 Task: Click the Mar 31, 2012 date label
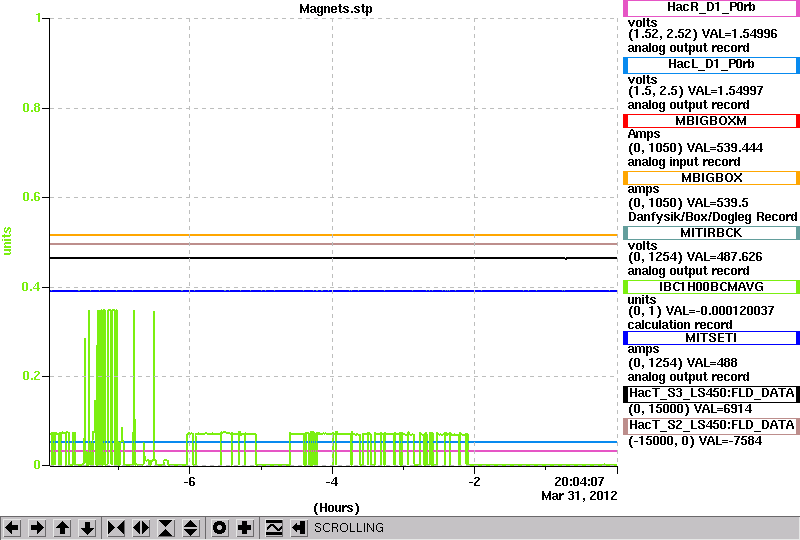coord(579,496)
